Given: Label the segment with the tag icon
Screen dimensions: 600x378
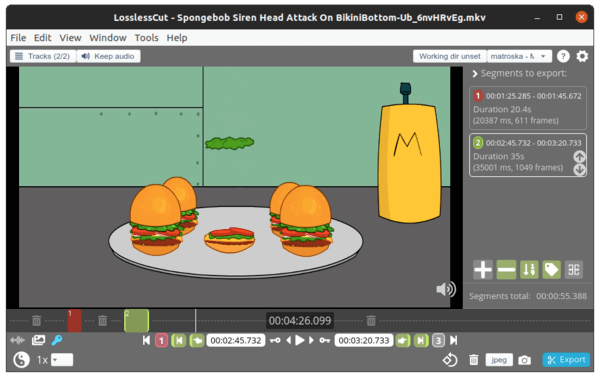Looking at the screenshot, I should click(x=551, y=270).
